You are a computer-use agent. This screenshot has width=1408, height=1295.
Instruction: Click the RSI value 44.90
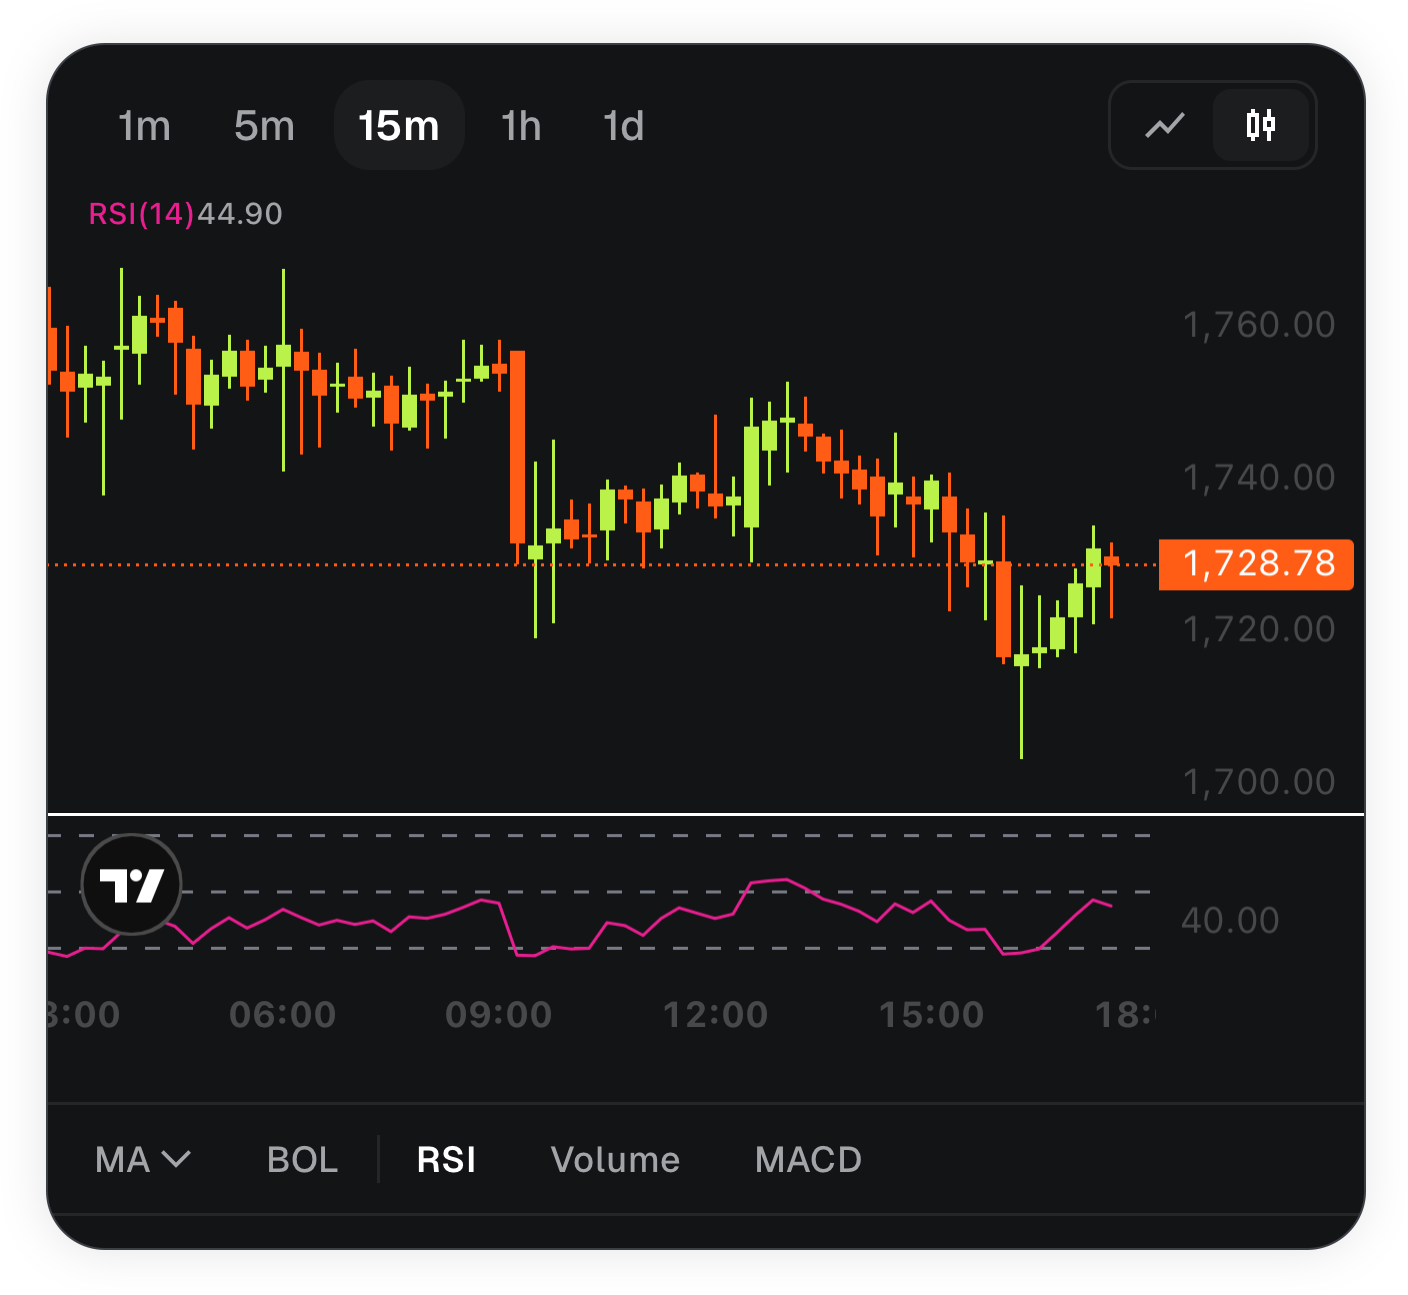(x=240, y=214)
